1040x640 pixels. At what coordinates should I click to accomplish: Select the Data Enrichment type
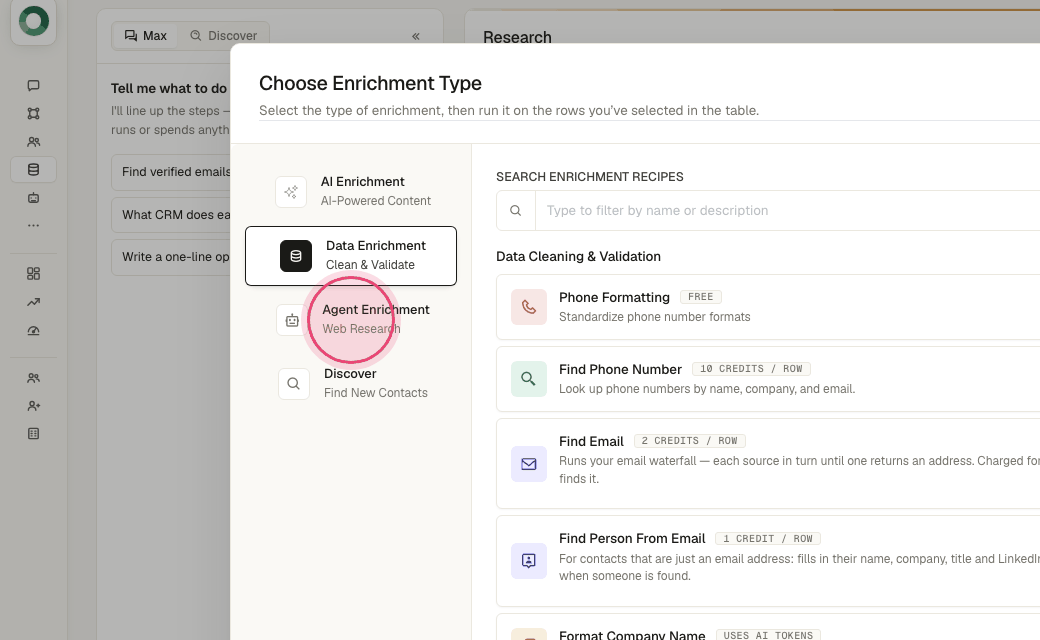351,256
